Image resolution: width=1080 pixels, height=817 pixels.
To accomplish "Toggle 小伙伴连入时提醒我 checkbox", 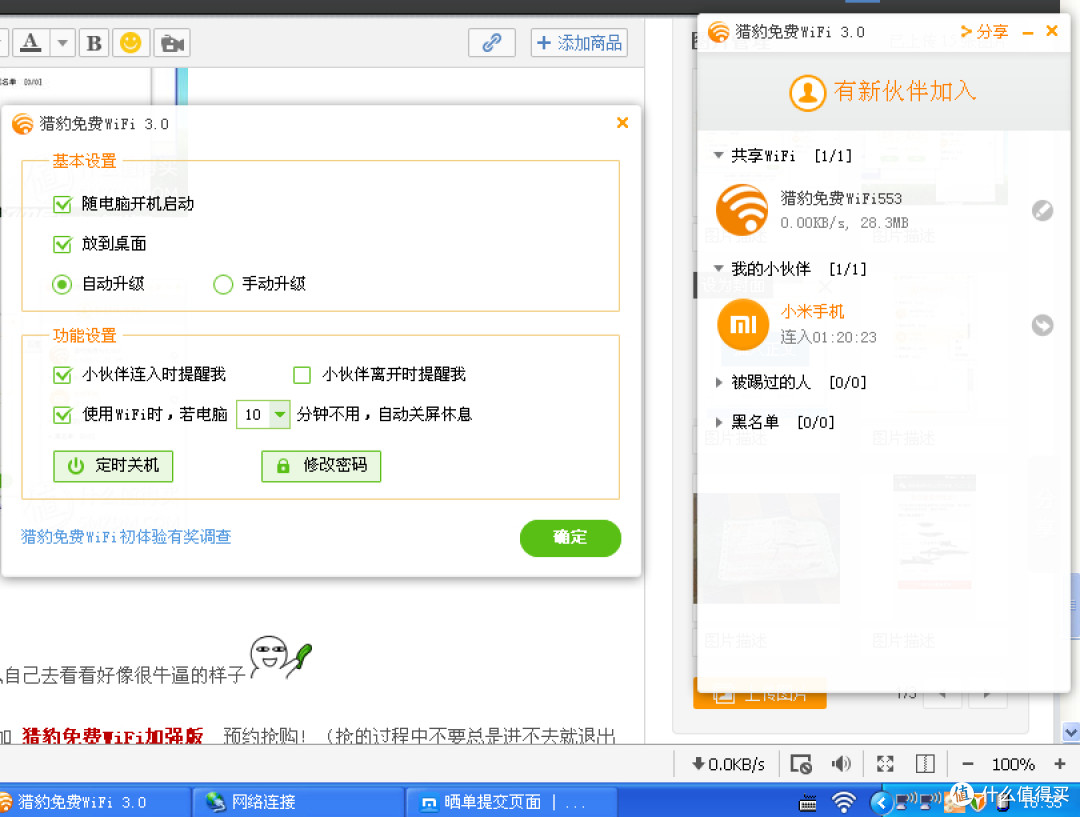I will point(63,375).
